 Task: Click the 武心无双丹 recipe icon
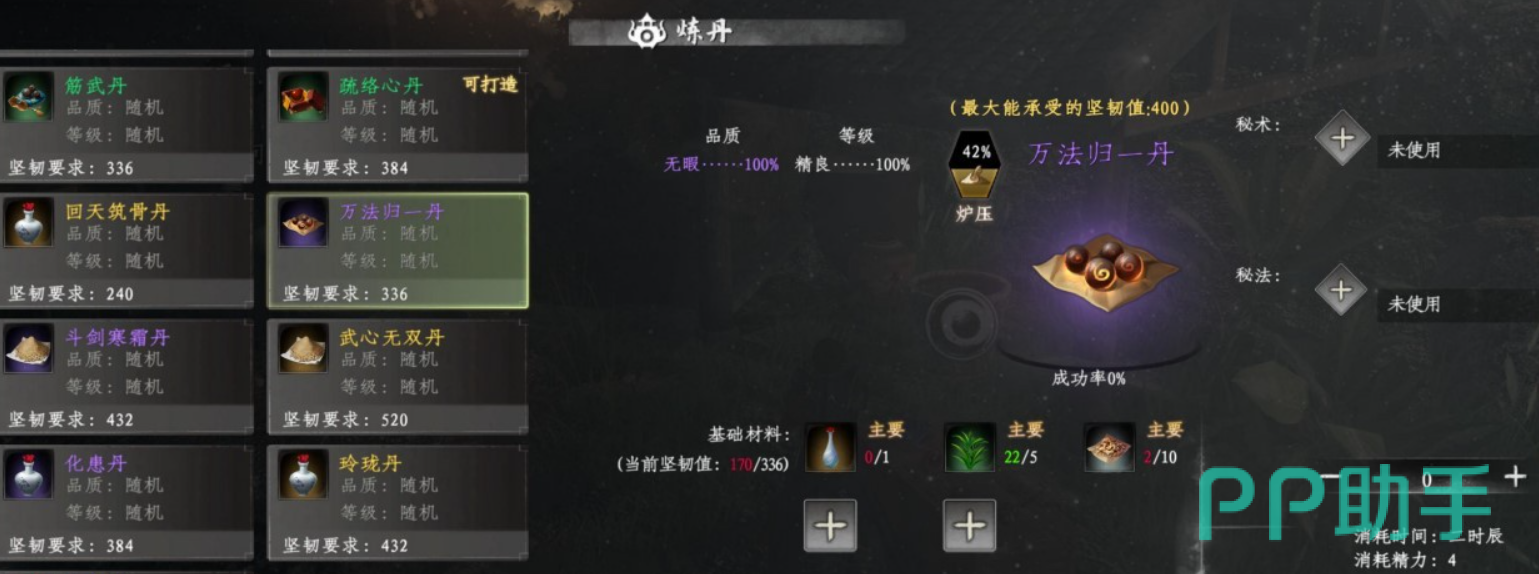[x=303, y=349]
